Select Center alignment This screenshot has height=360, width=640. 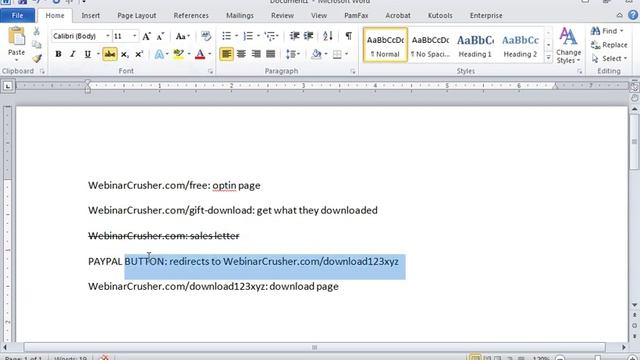tap(242, 54)
